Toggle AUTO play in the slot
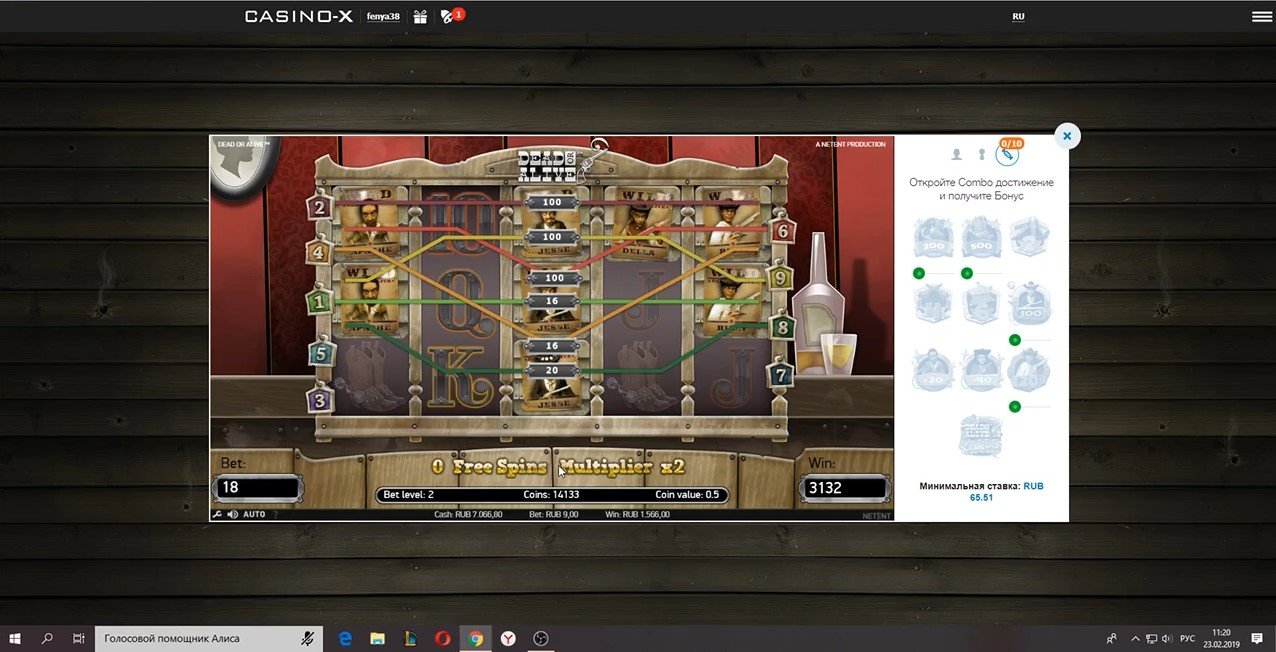This screenshot has height=652, width=1276. [x=254, y=514]
